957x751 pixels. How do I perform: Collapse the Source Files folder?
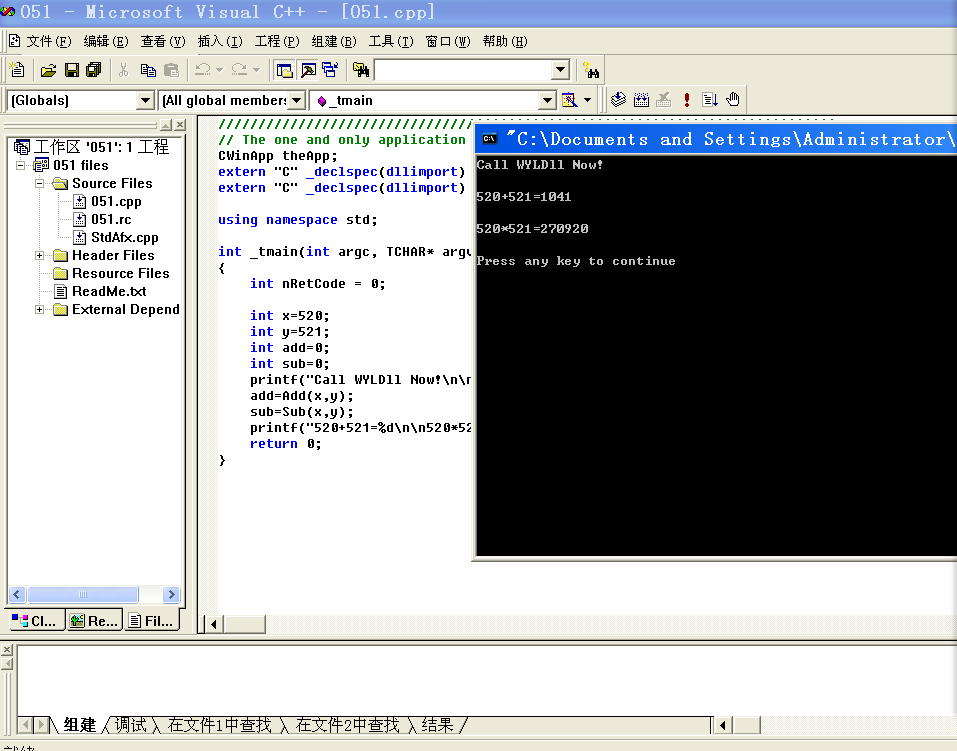[39, 183]
